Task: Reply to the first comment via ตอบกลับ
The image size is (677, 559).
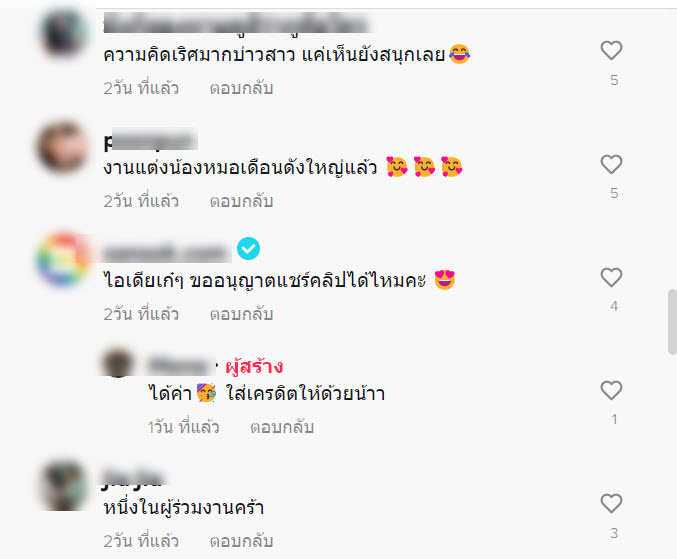Action: click(x=241, y=88)
